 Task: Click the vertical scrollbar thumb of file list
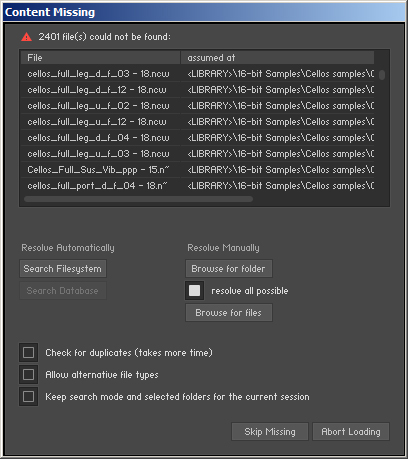[382, 74]
